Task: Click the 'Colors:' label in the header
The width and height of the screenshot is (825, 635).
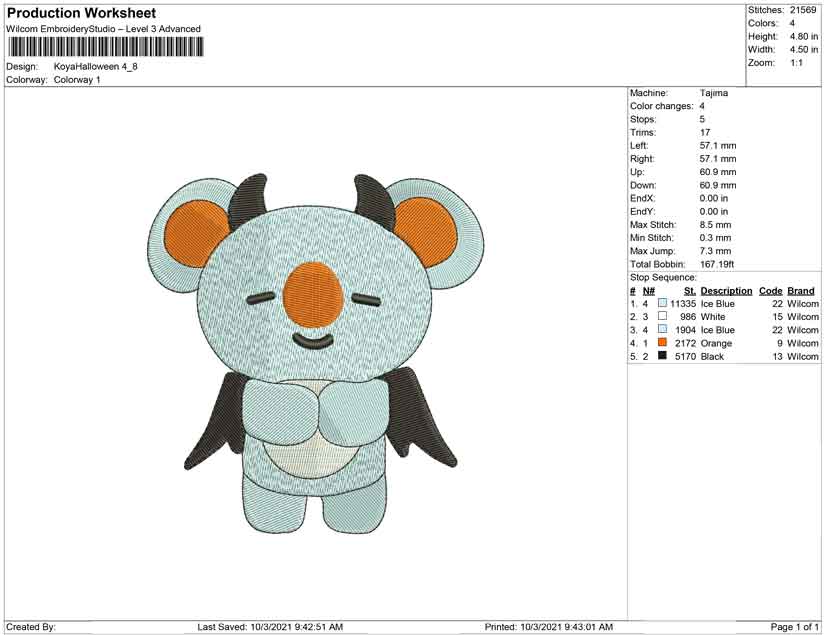Action: 763,23
